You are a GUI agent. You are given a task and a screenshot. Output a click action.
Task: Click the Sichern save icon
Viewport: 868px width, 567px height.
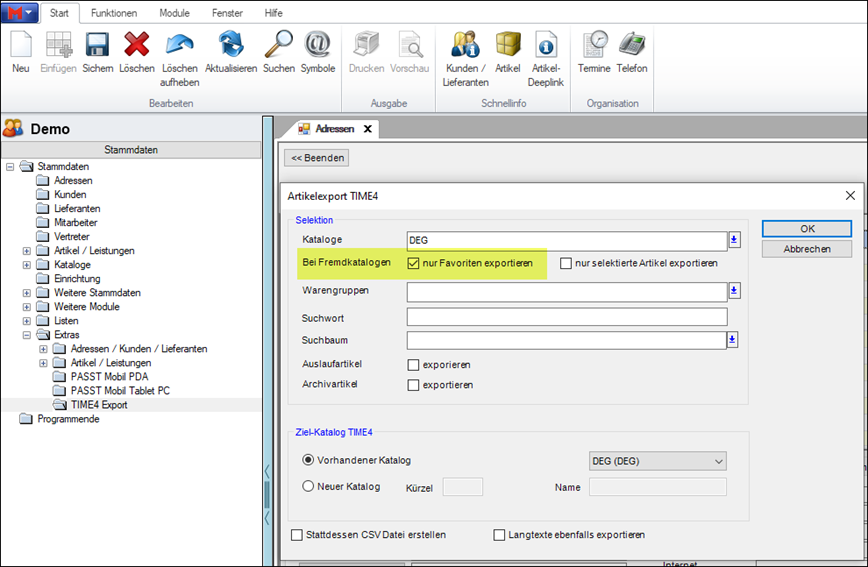pyautogui.click(x=97, y=46)
